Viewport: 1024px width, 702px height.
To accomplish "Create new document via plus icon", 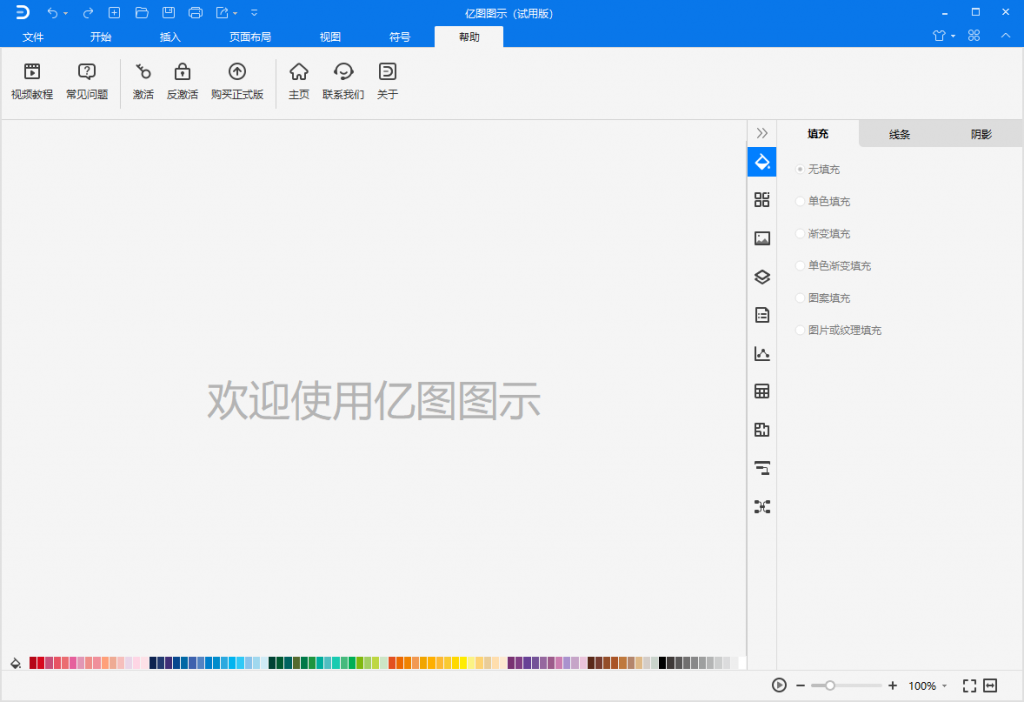I will click(114, 12).
